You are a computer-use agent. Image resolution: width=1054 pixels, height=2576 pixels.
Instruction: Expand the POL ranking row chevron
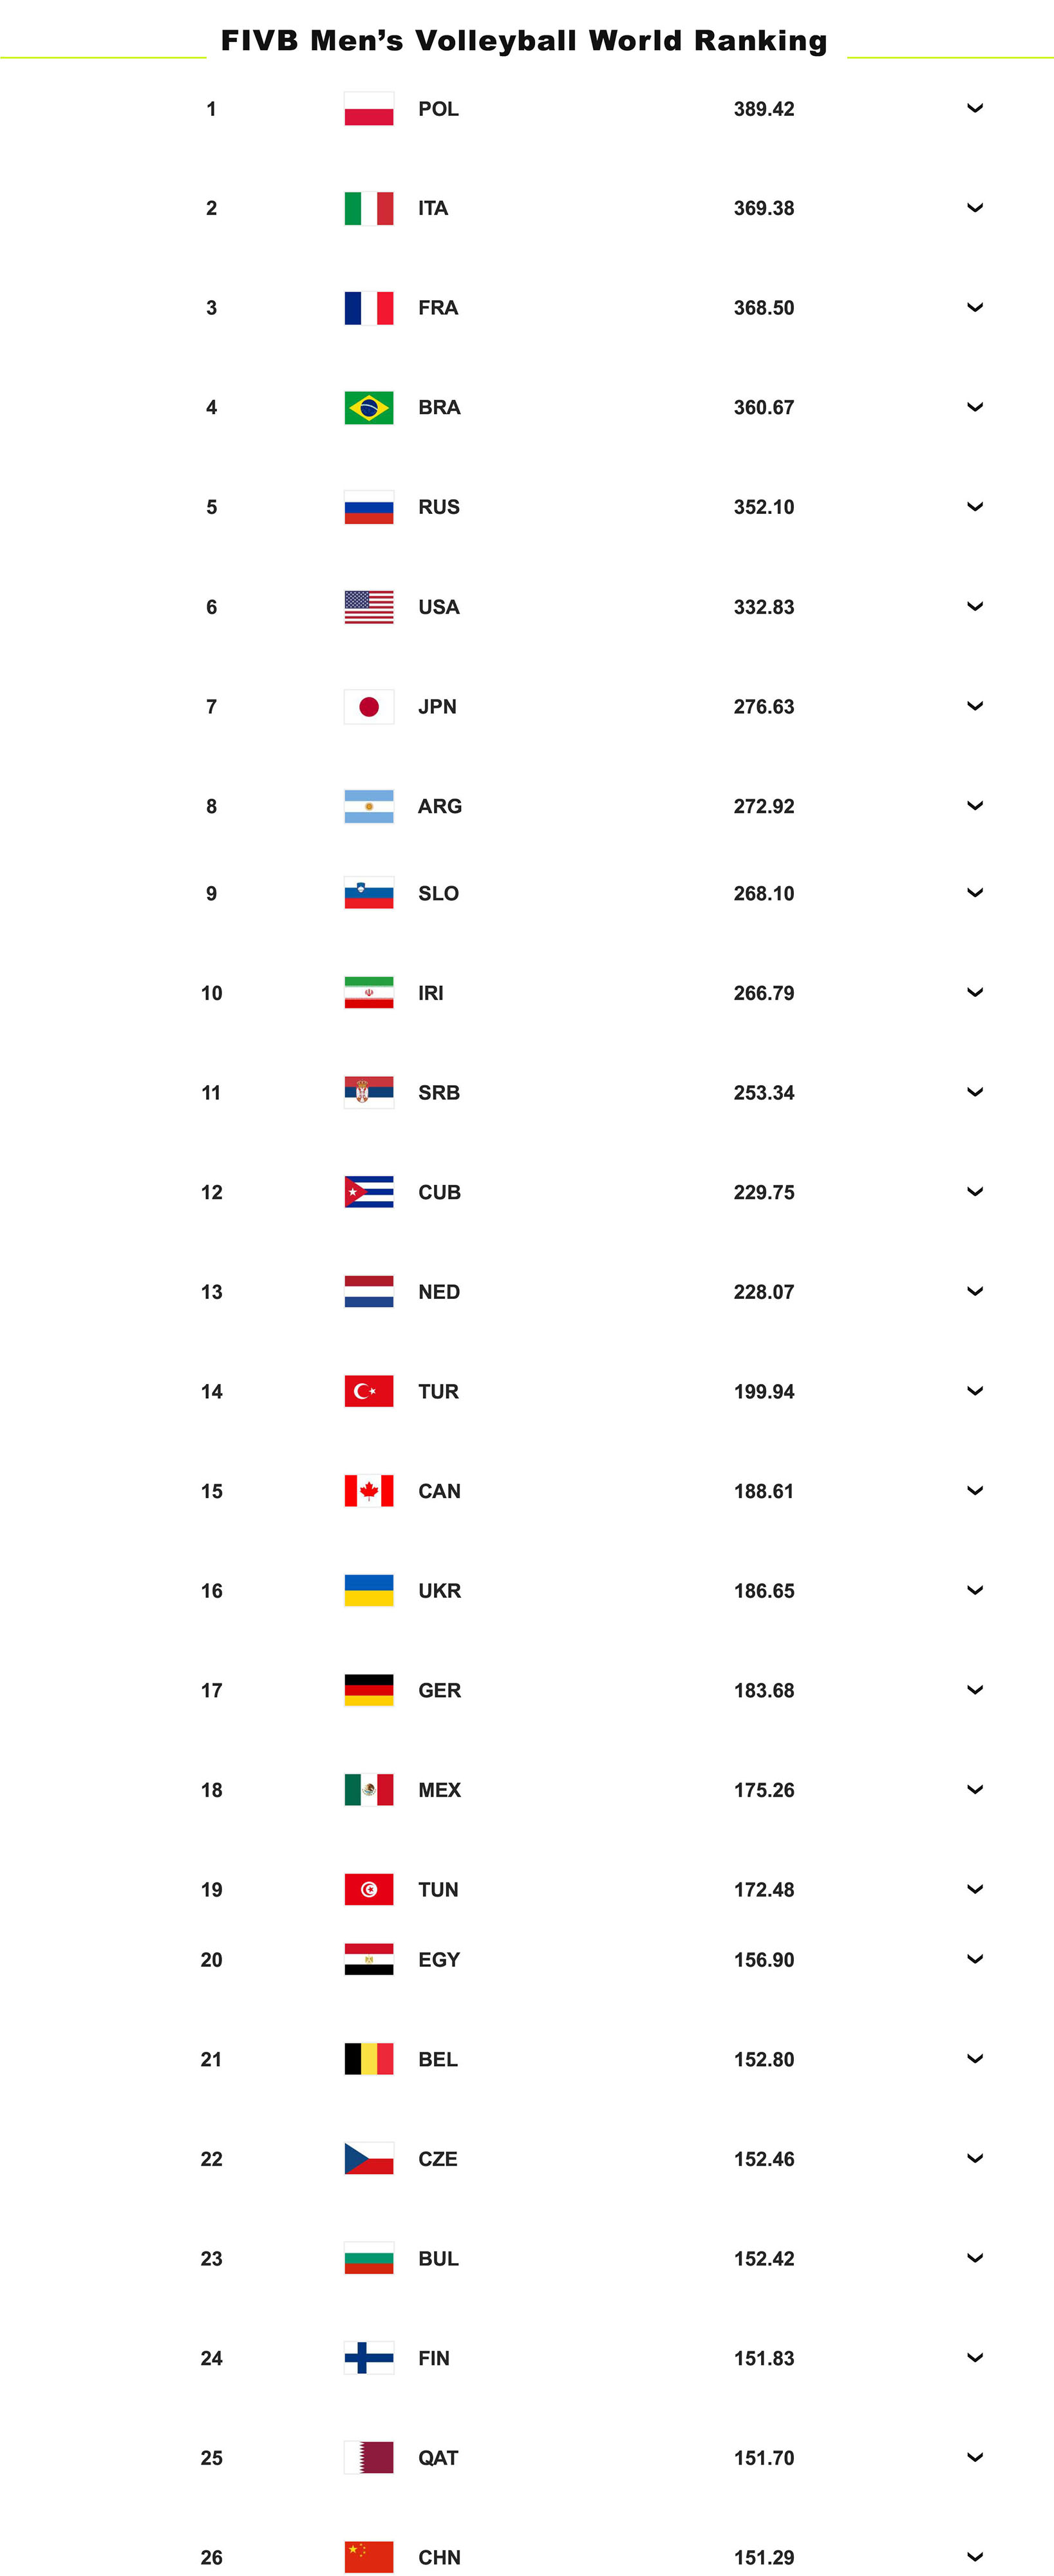tap(975, 108)
